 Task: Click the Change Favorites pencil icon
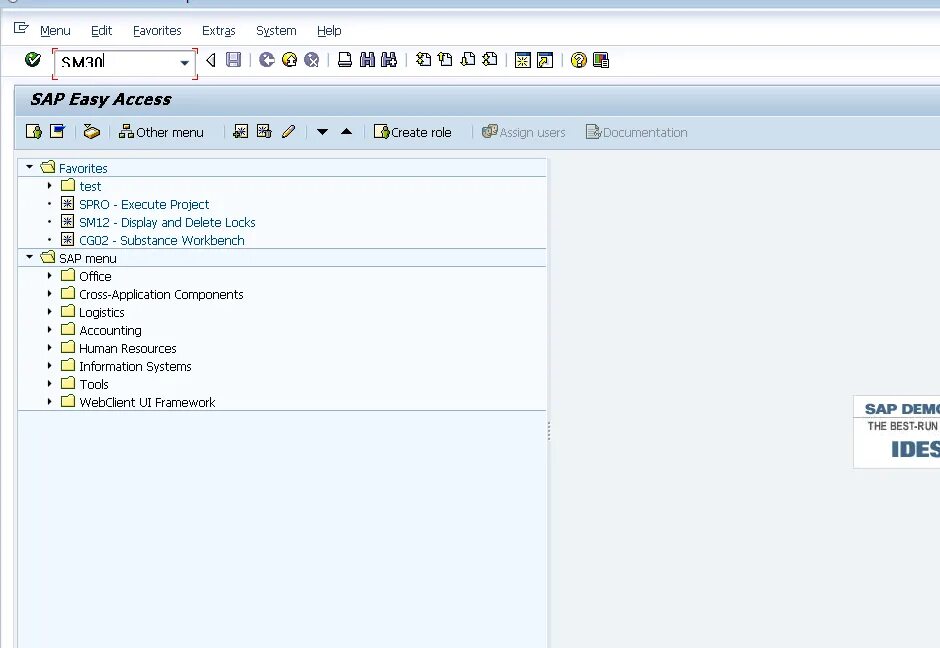pos(288,132)
